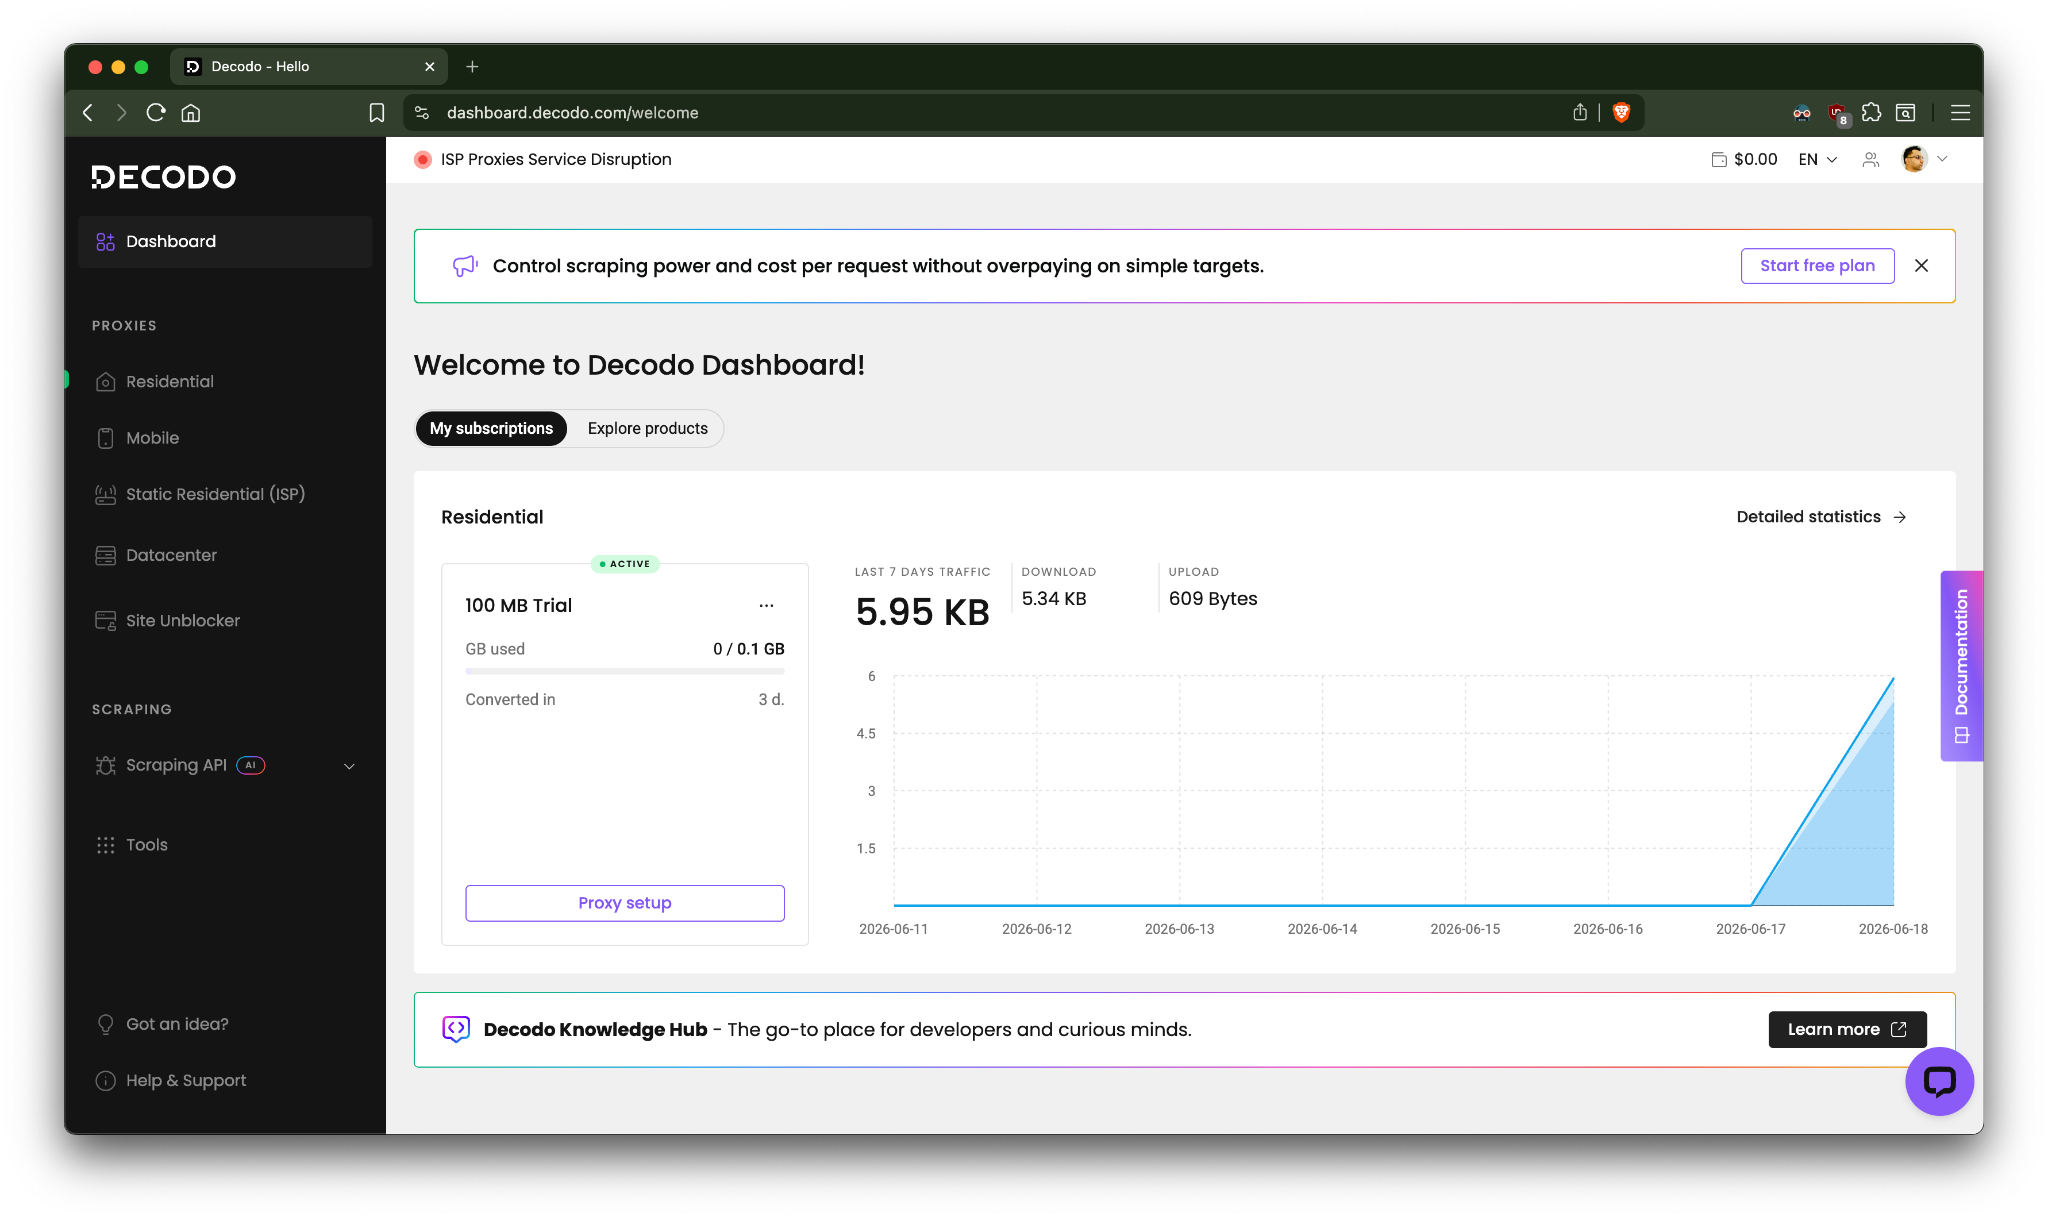
Task: Click the Start free plan button
Action: tap(1817, 266)
